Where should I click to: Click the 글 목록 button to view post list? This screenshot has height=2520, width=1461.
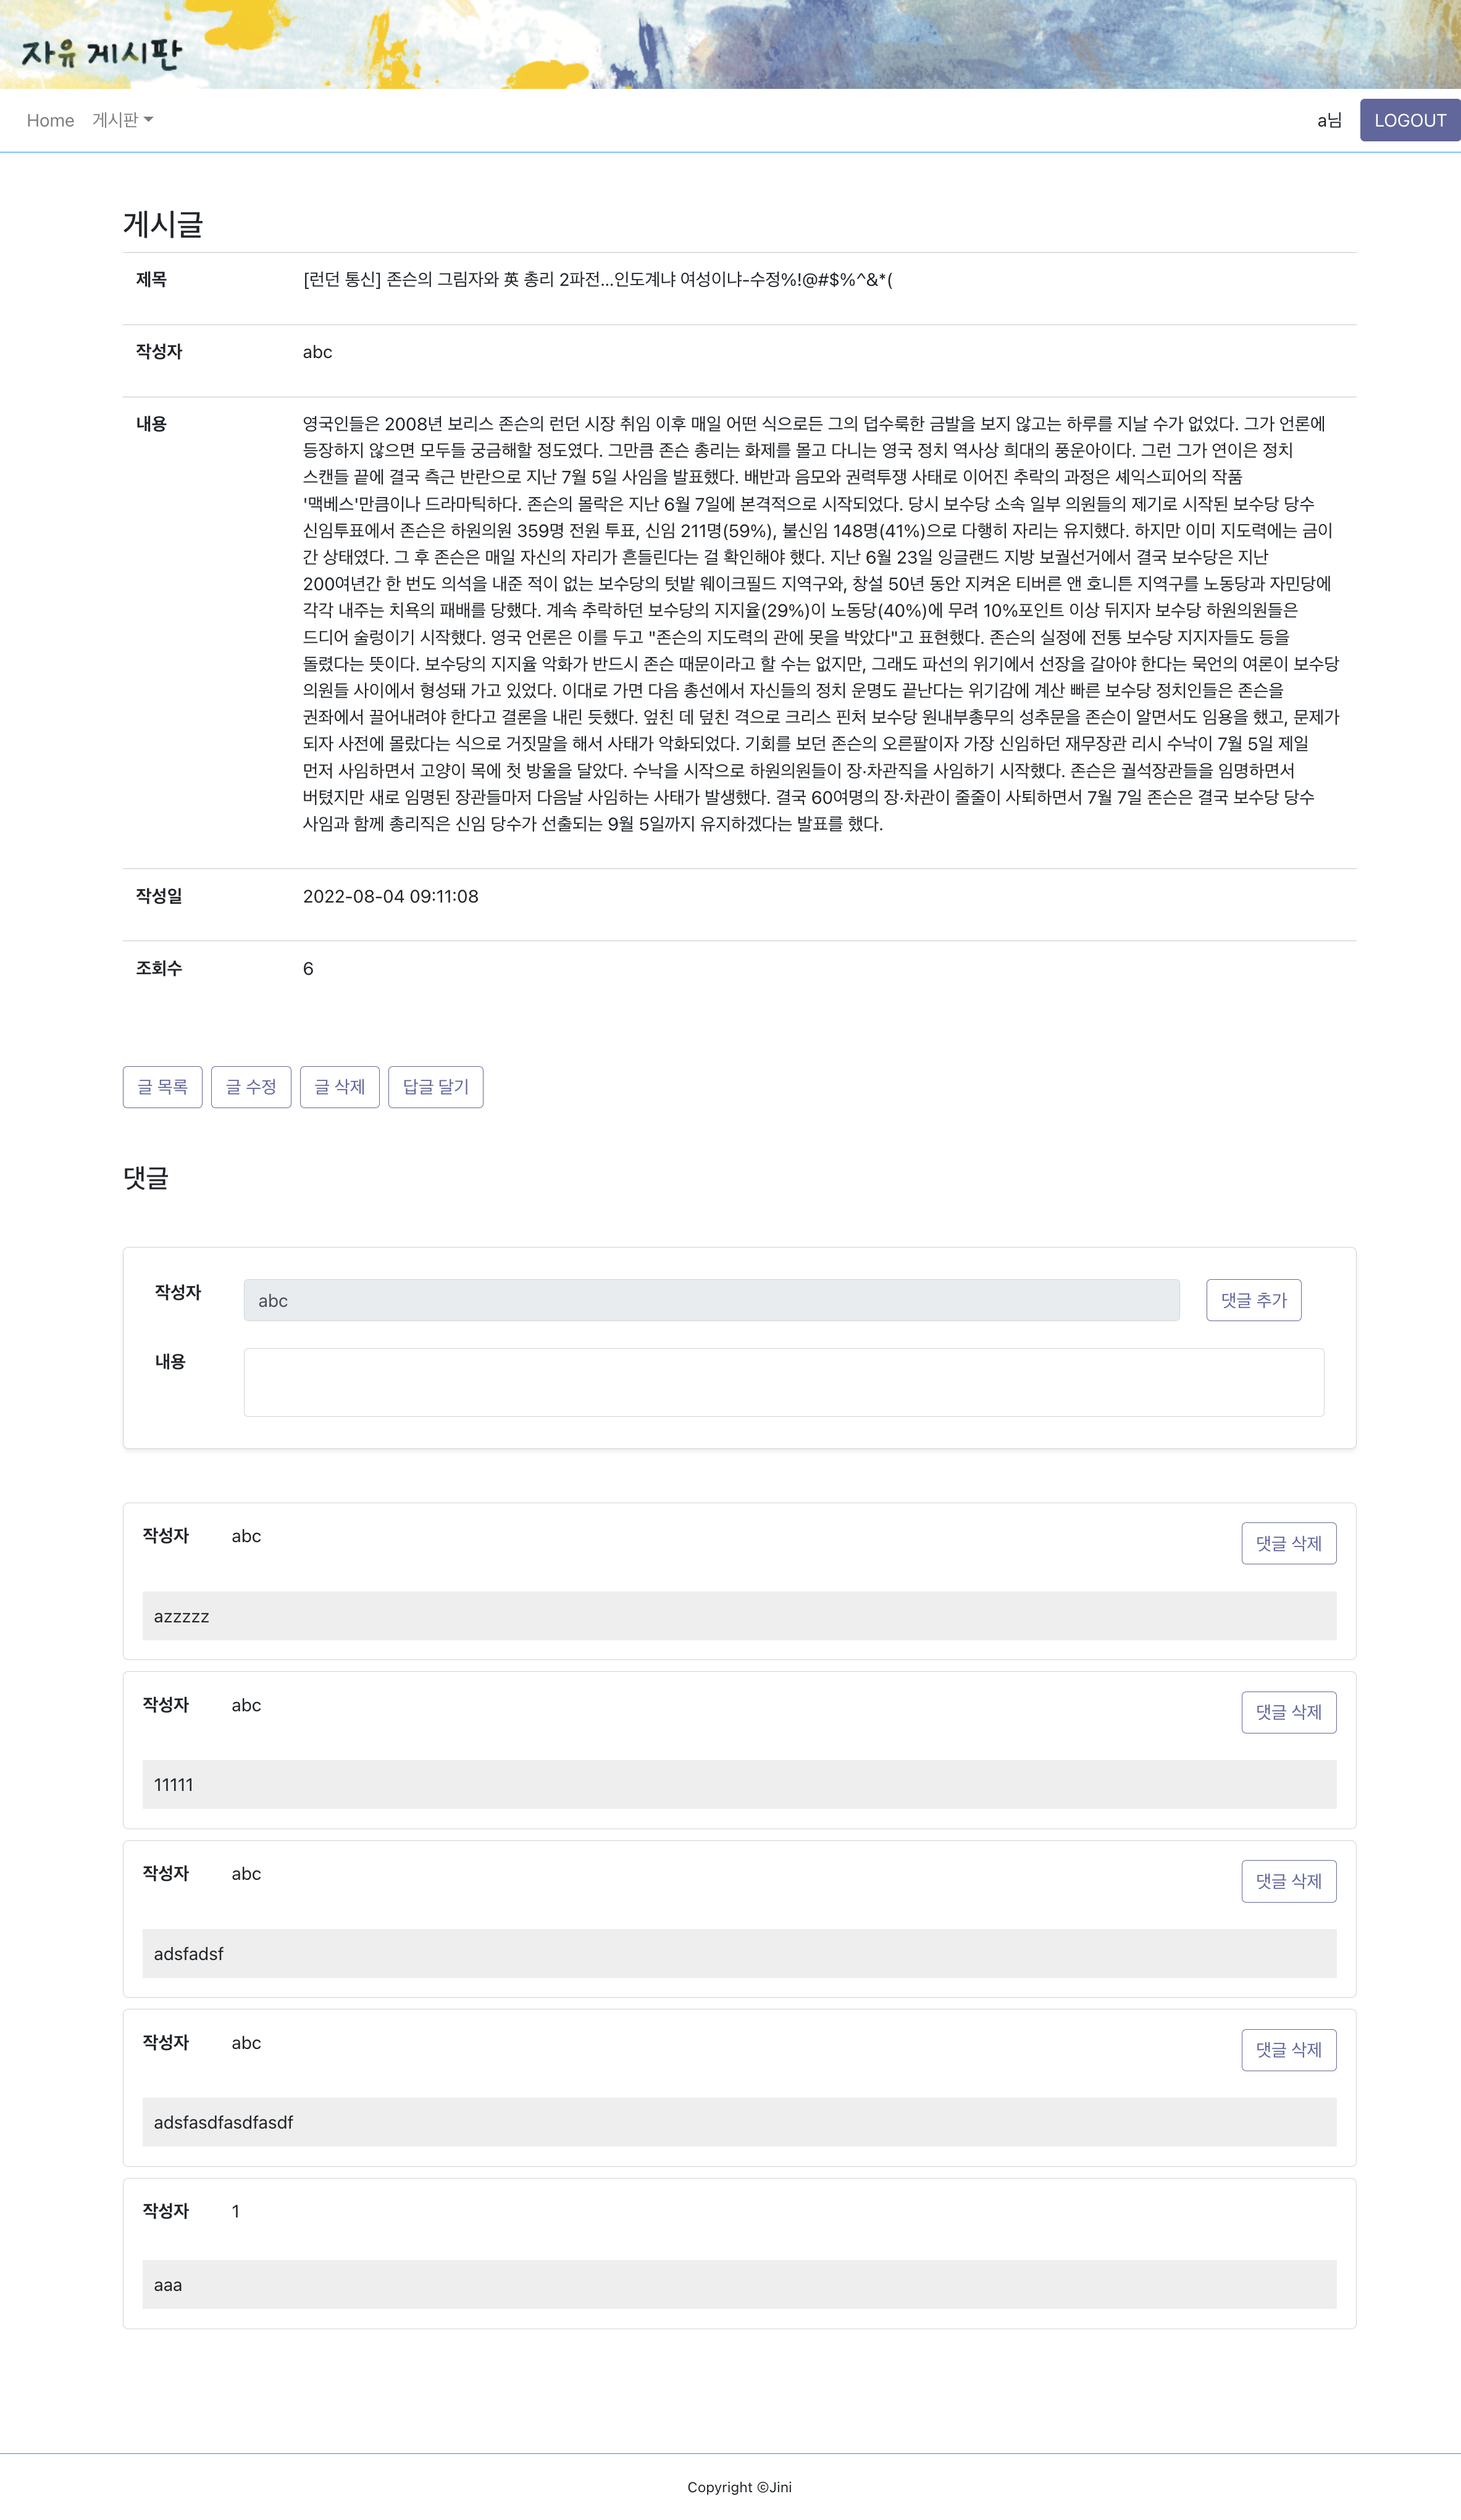coord(162,1087)
